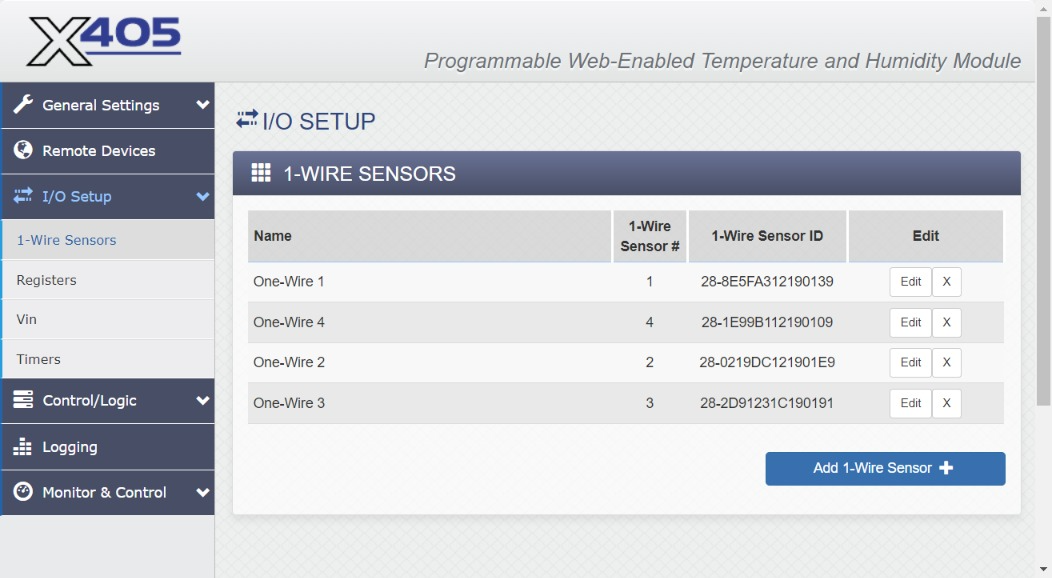The width and height of the screenshot is (1052, 578).
Task: Expand the General Settings chevron
Action: 203,105
